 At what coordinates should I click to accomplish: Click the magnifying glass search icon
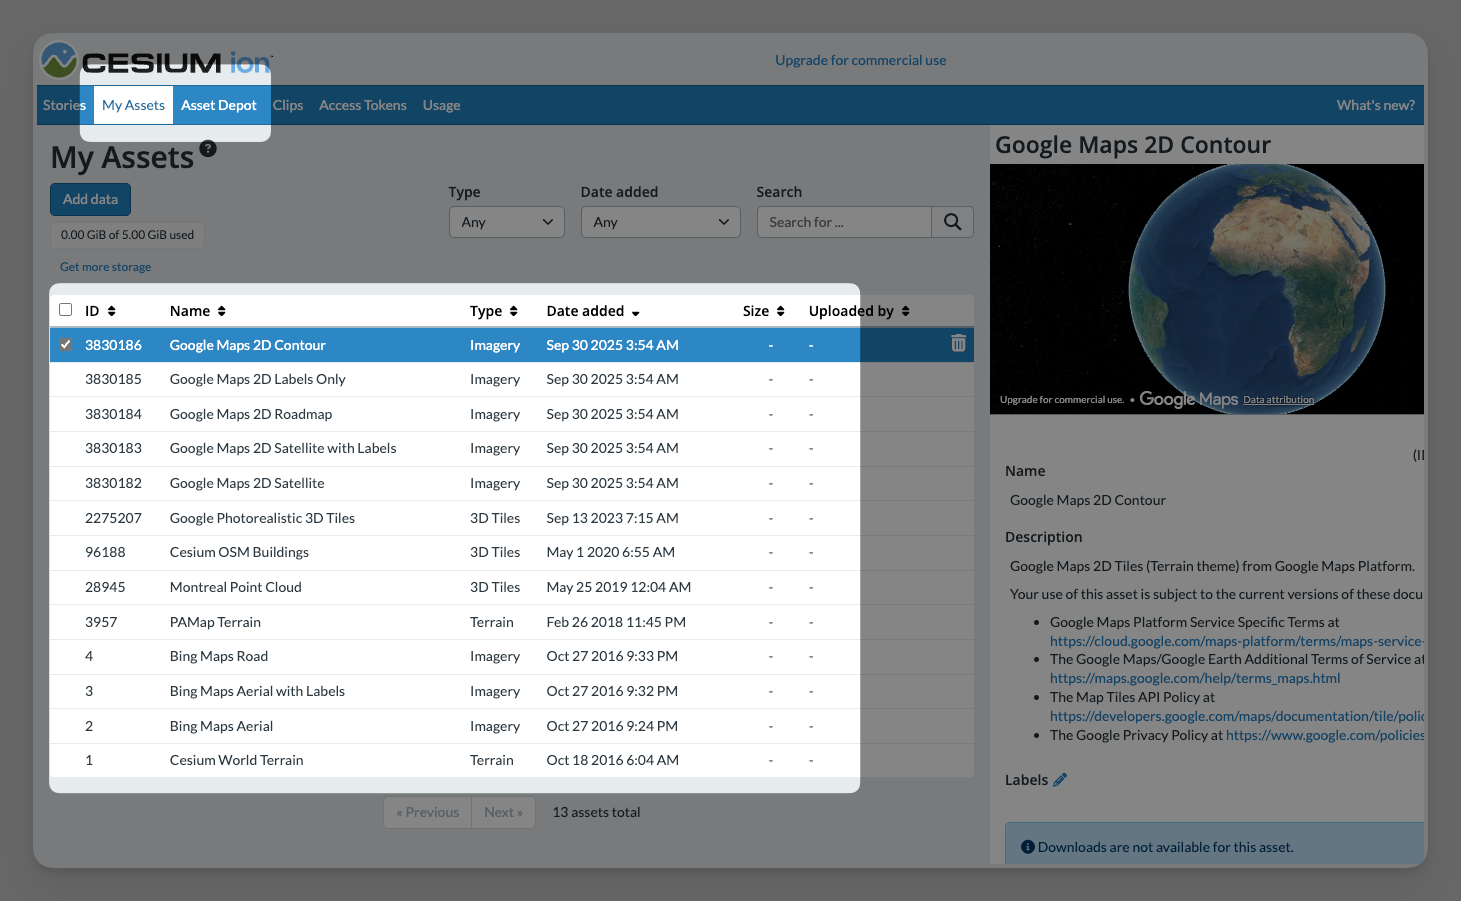(x=952, y=222)
